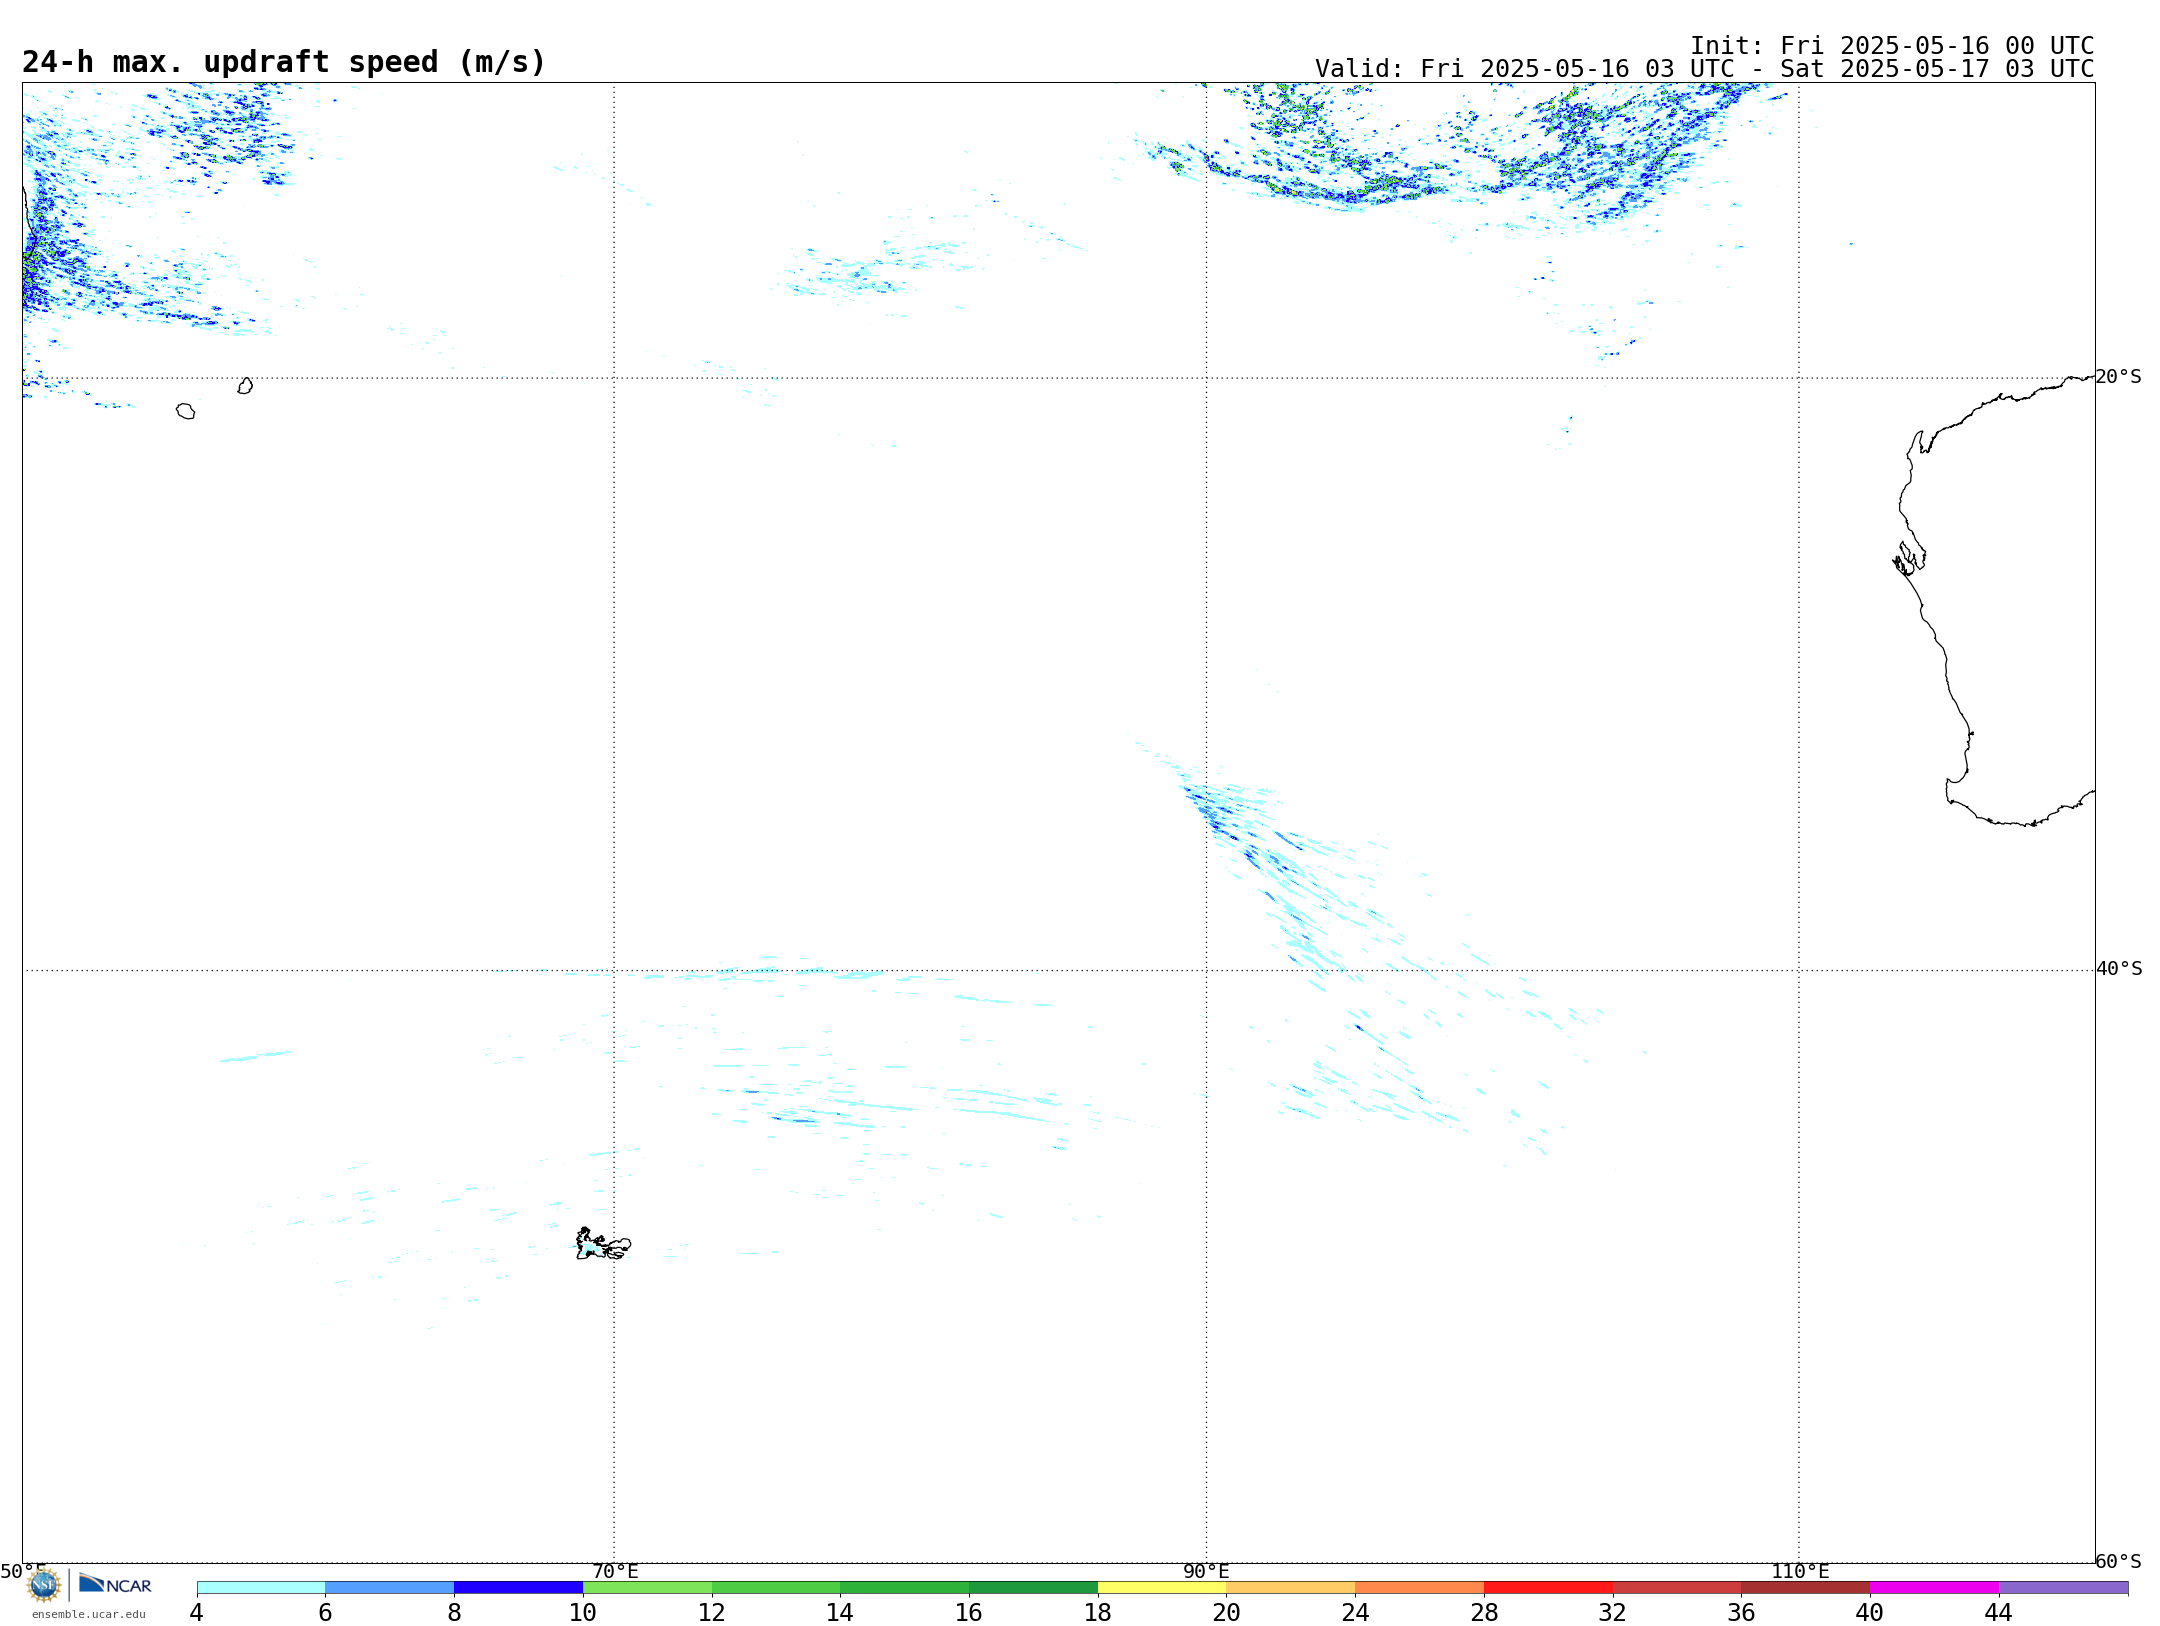The width and height of the screenshot is (2160, 1626).
Task: Click the colorbar tick value 18
Action: pyautogui.click(x=1098, y=1613)
